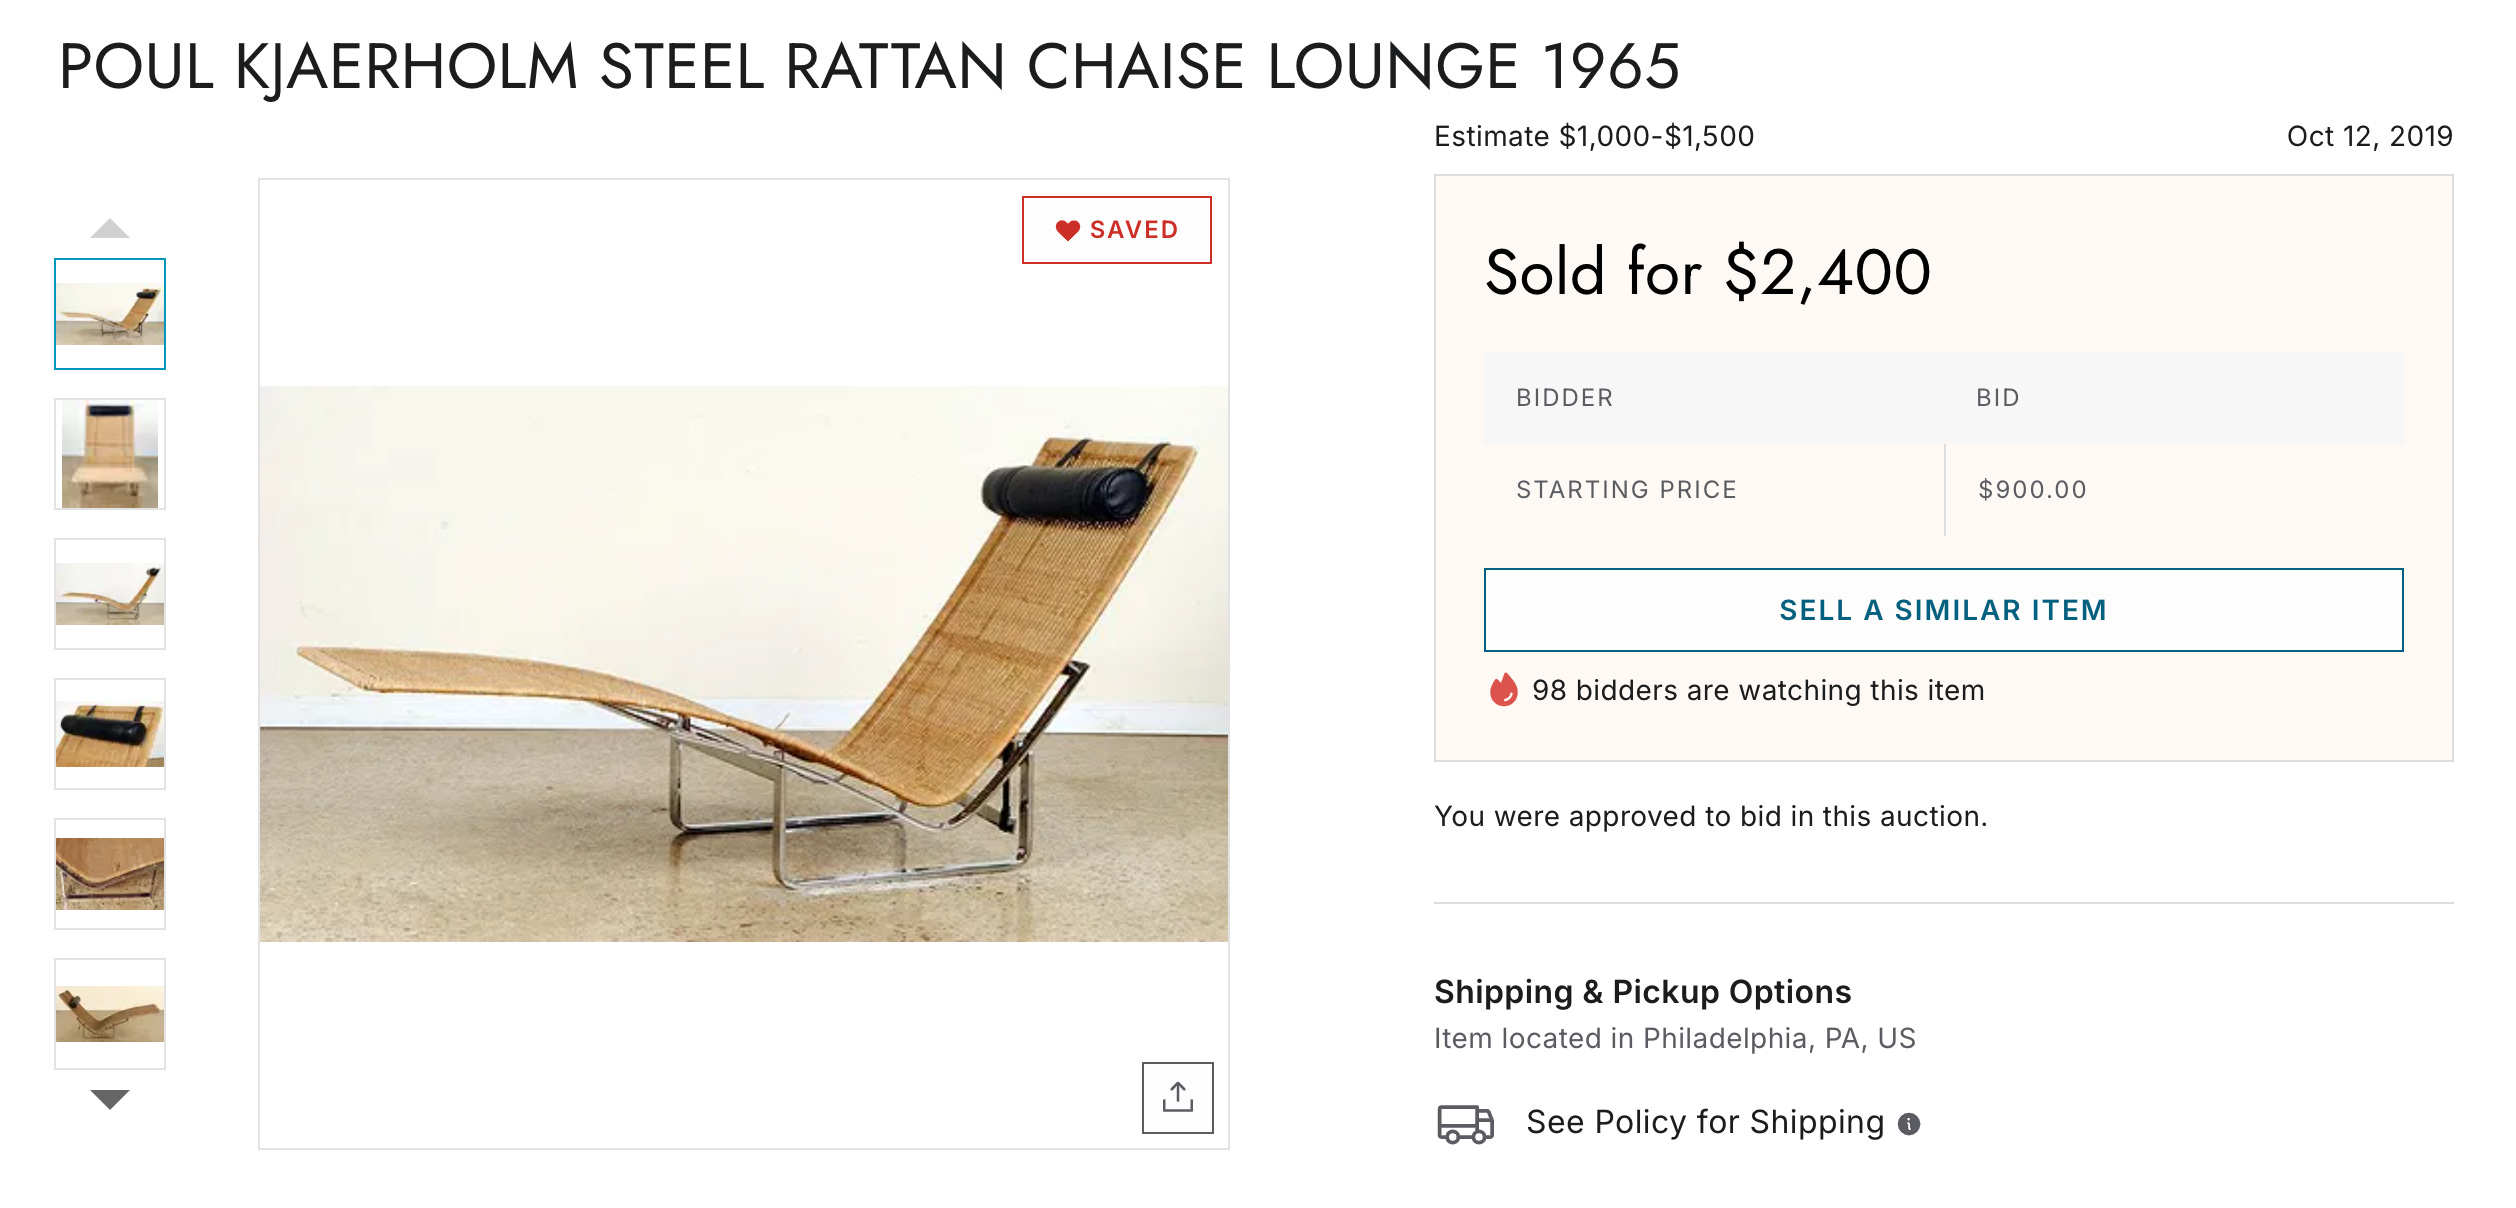Click Sell a Similar Item button

(1942, 610)
